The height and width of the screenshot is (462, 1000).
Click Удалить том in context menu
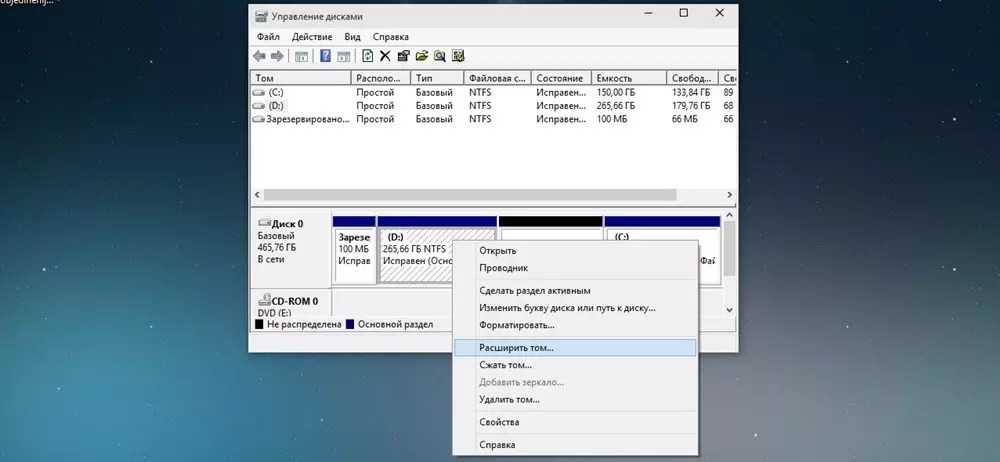509,399
